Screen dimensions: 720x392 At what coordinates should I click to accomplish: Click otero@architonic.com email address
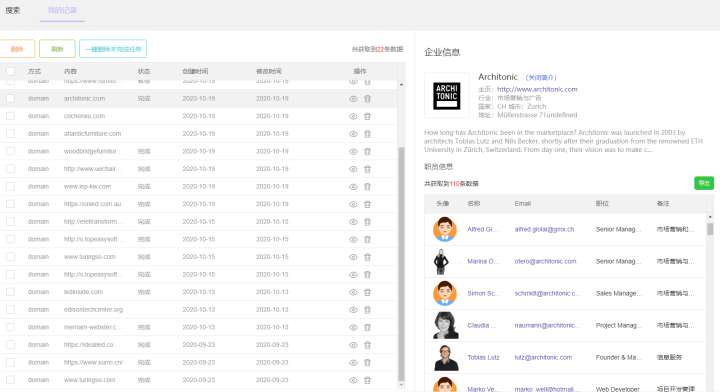click(x=545, y=261)
